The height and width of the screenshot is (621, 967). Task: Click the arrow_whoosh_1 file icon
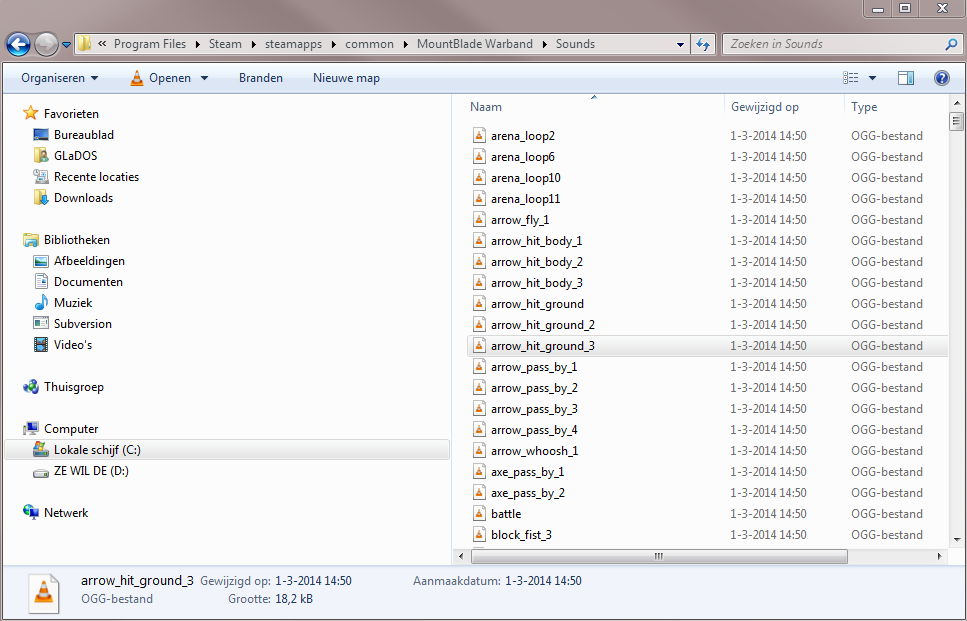pyautogui.click(x=479, y=450)
